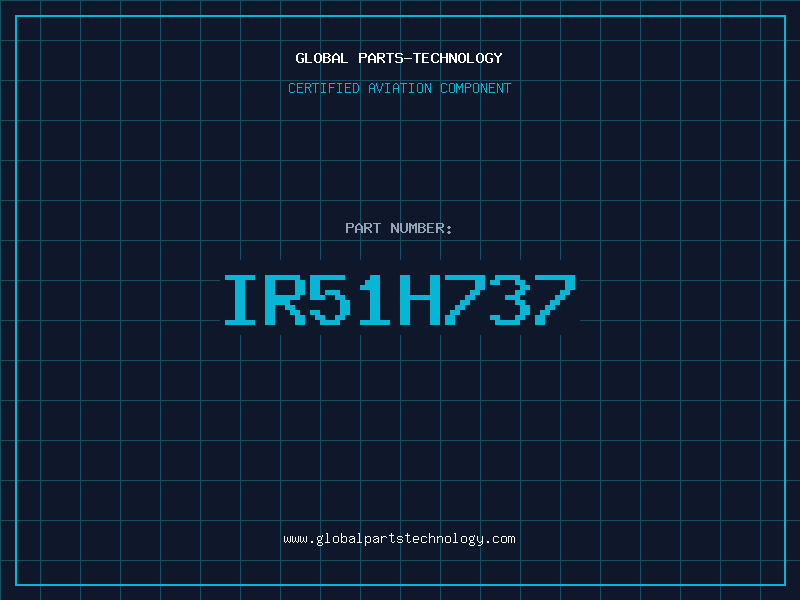Select the CERTIFIED AVIATION COMPONENT subtitle
The image size is (800, 600).
399,88
